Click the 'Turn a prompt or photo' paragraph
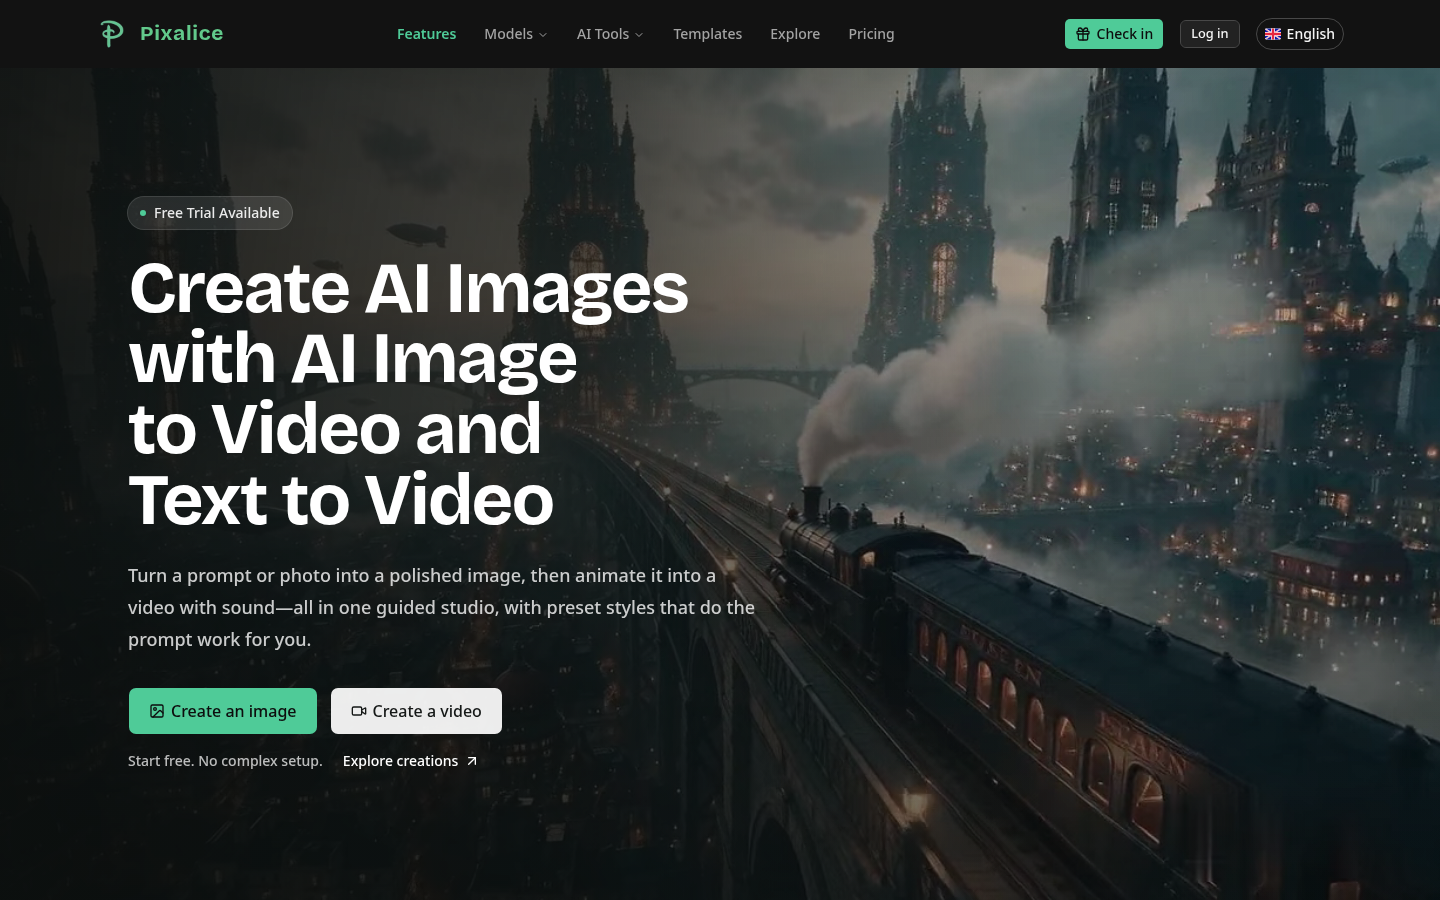 (x=441, y=607)
